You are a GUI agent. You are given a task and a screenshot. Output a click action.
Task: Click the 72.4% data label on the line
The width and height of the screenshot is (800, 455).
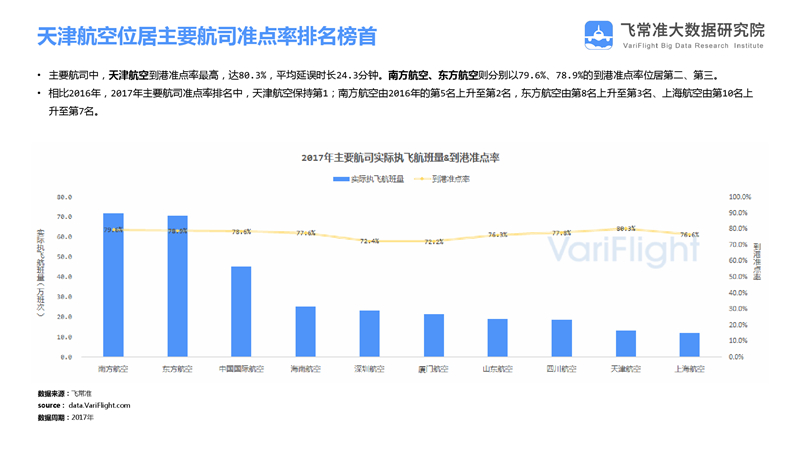click(x=369, y=241)
